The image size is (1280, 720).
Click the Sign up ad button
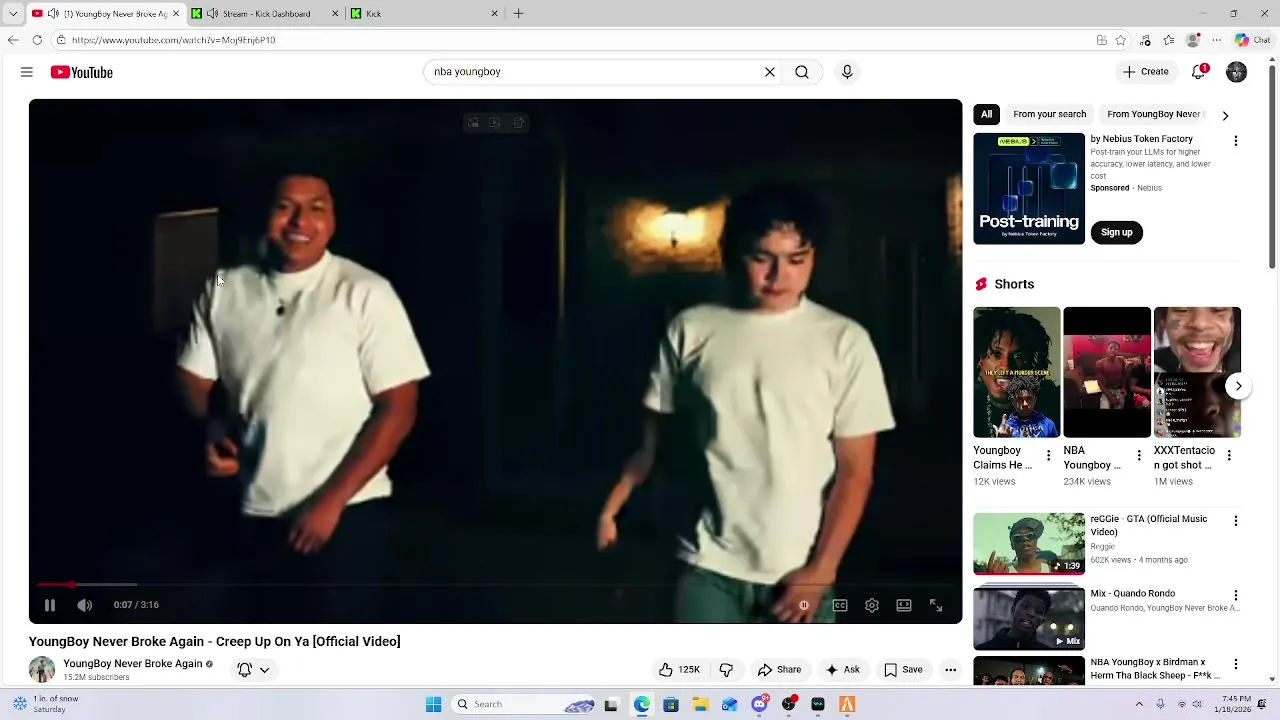(1116, 232)
